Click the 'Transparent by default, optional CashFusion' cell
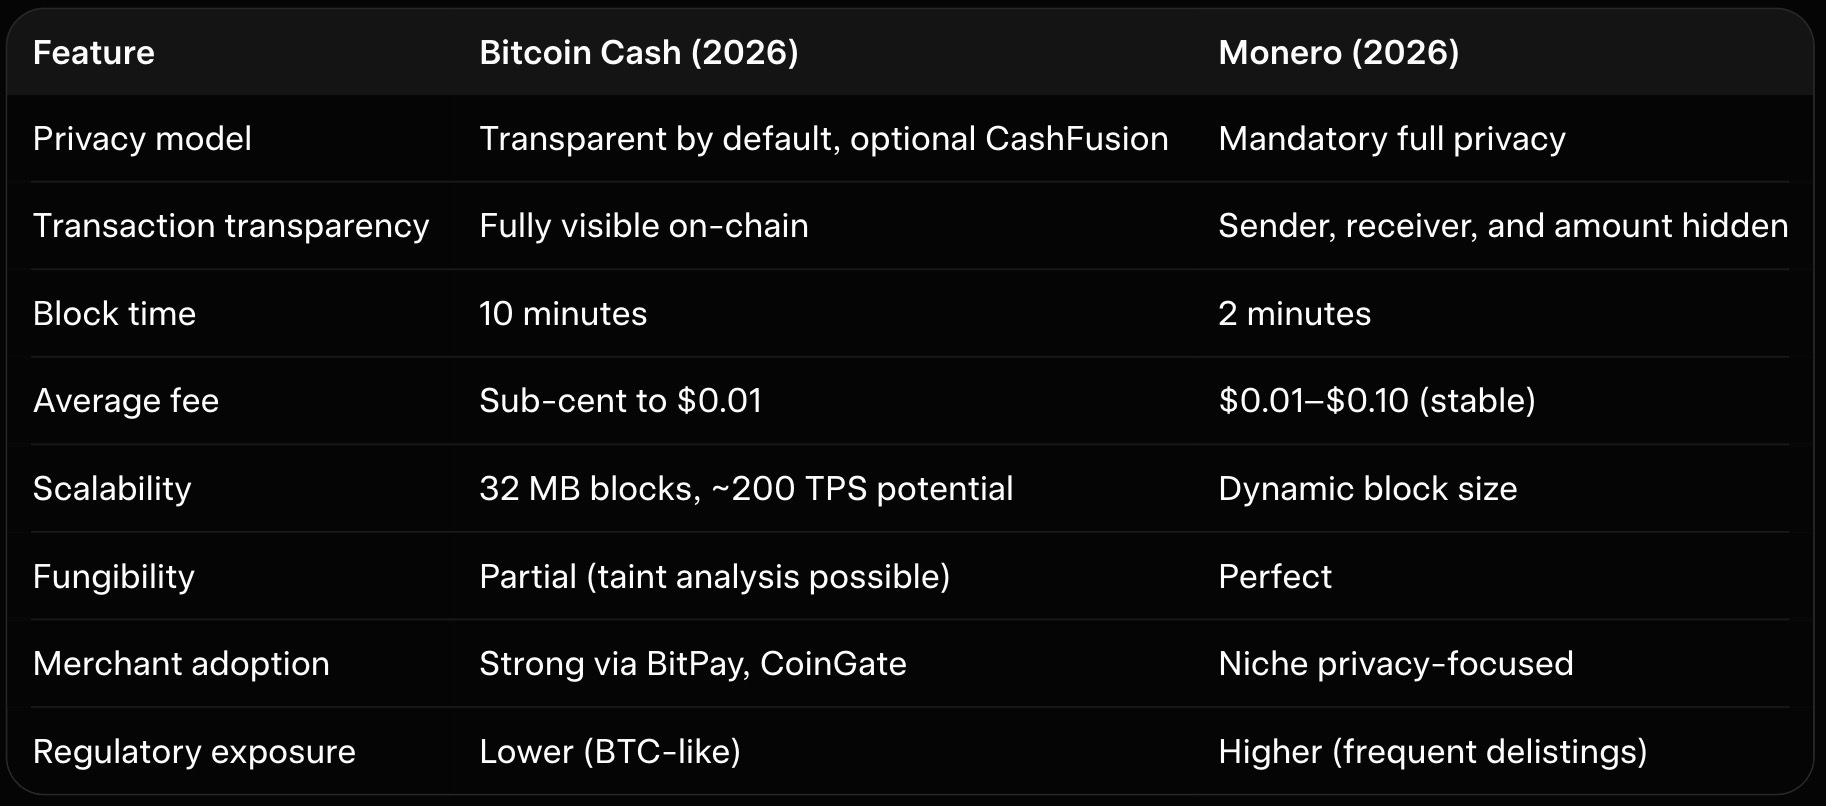Screen dimensions: 1826x806 tap(823, 138)
